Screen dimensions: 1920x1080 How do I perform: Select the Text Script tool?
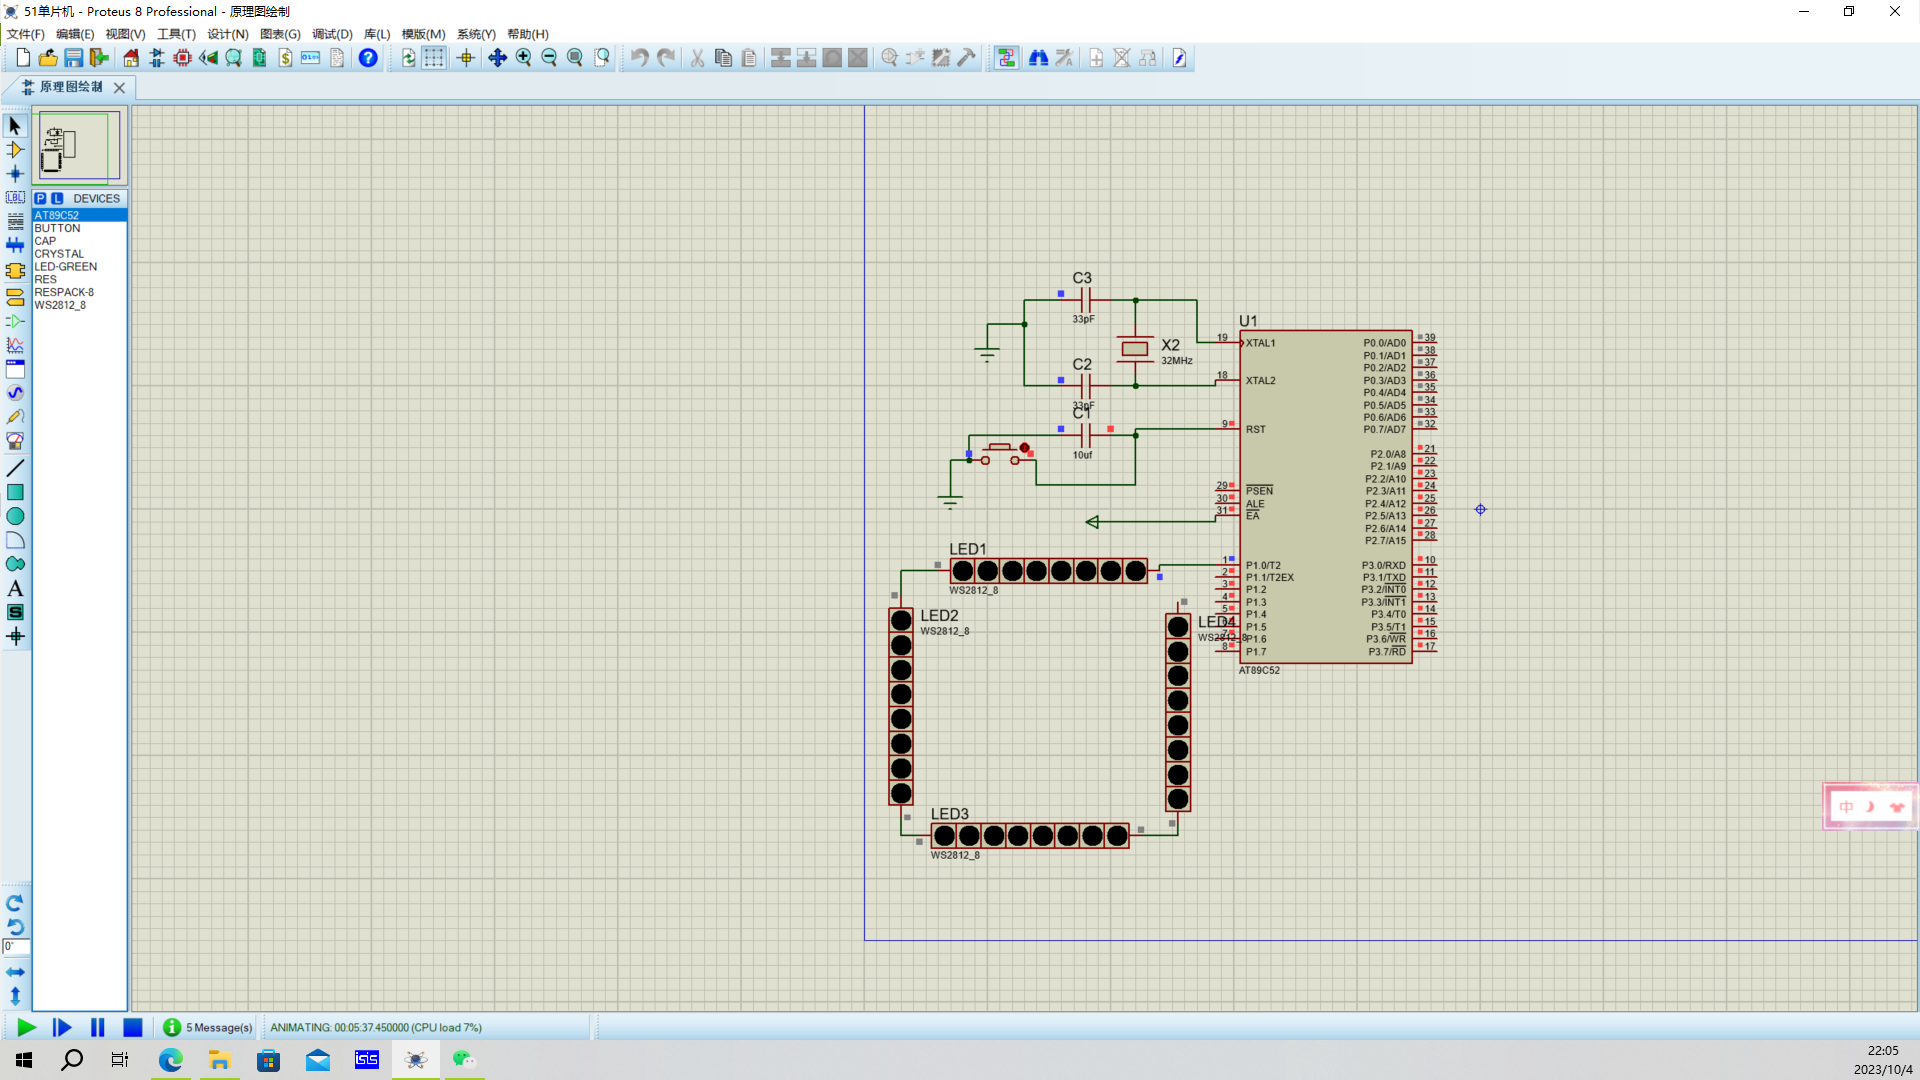click(x=15, y=222)
